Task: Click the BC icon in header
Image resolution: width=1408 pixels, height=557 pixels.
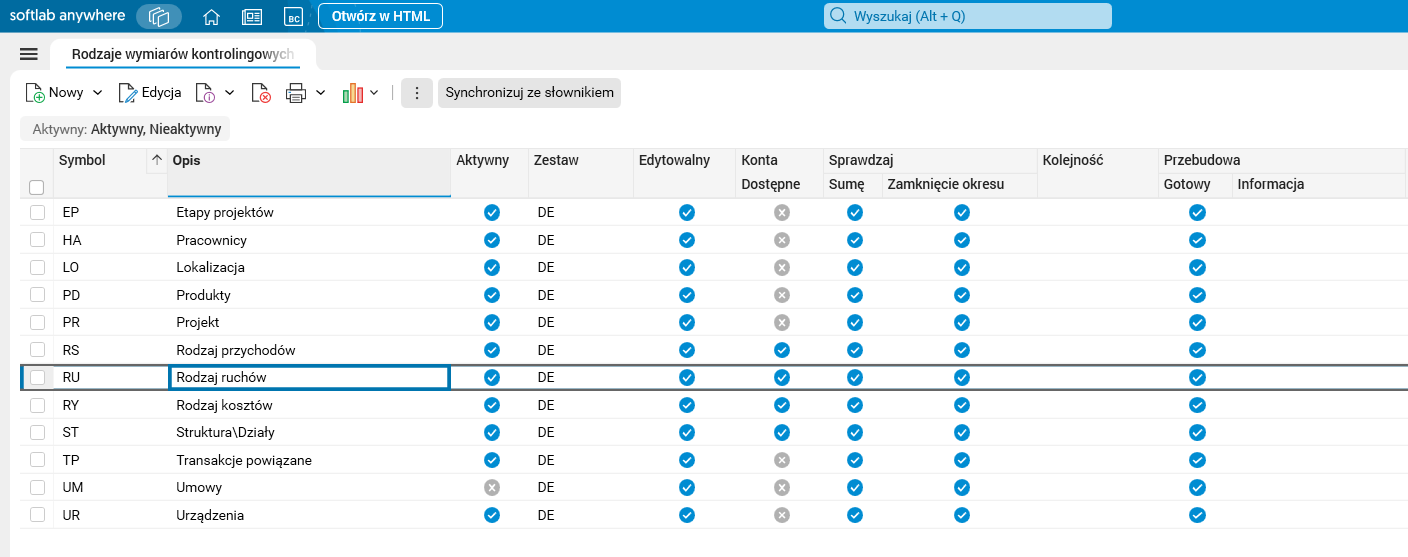Action: (x=293, y=16)
